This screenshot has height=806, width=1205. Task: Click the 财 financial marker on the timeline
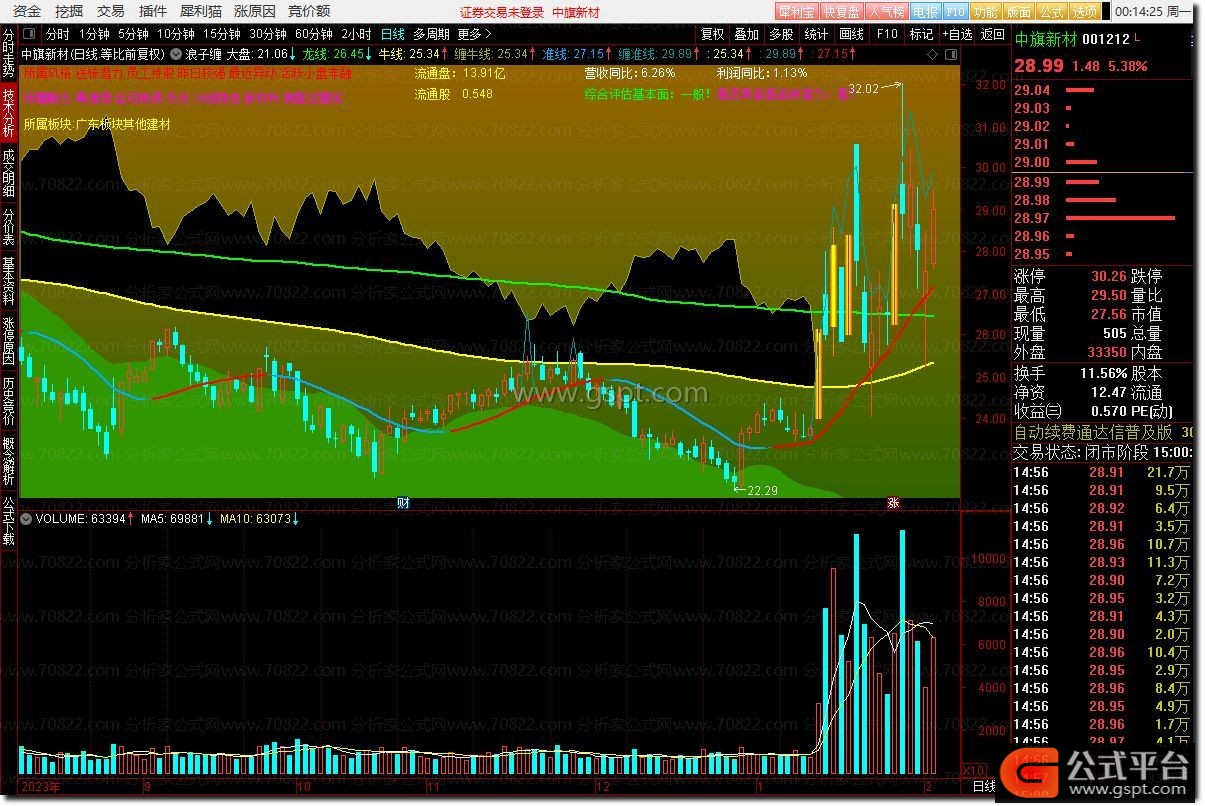coord(403,503)
